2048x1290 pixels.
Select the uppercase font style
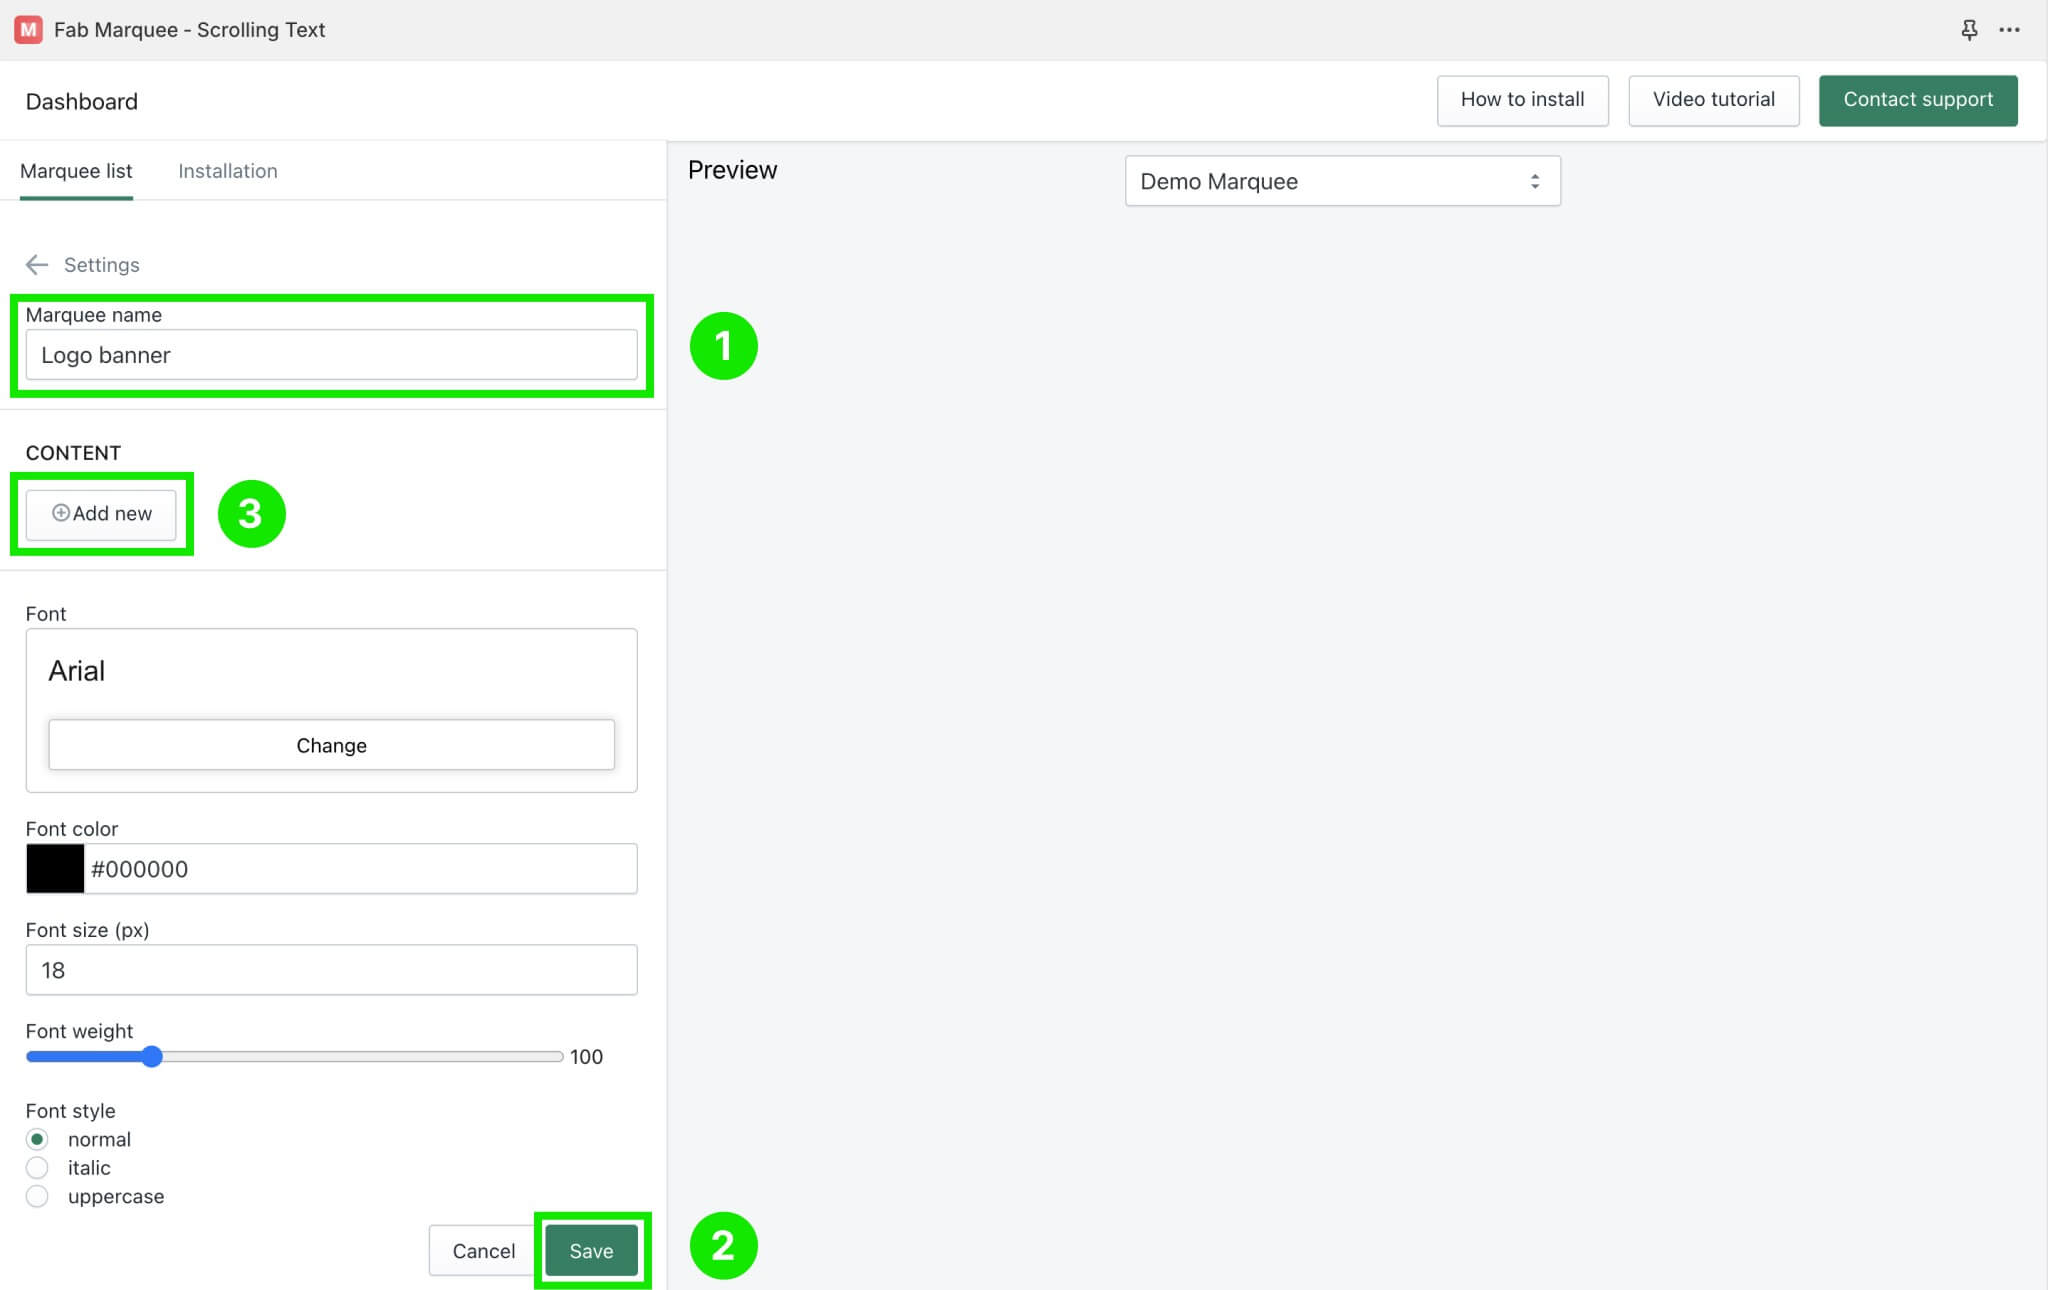pyautogui.click(x=37, y=1196)
